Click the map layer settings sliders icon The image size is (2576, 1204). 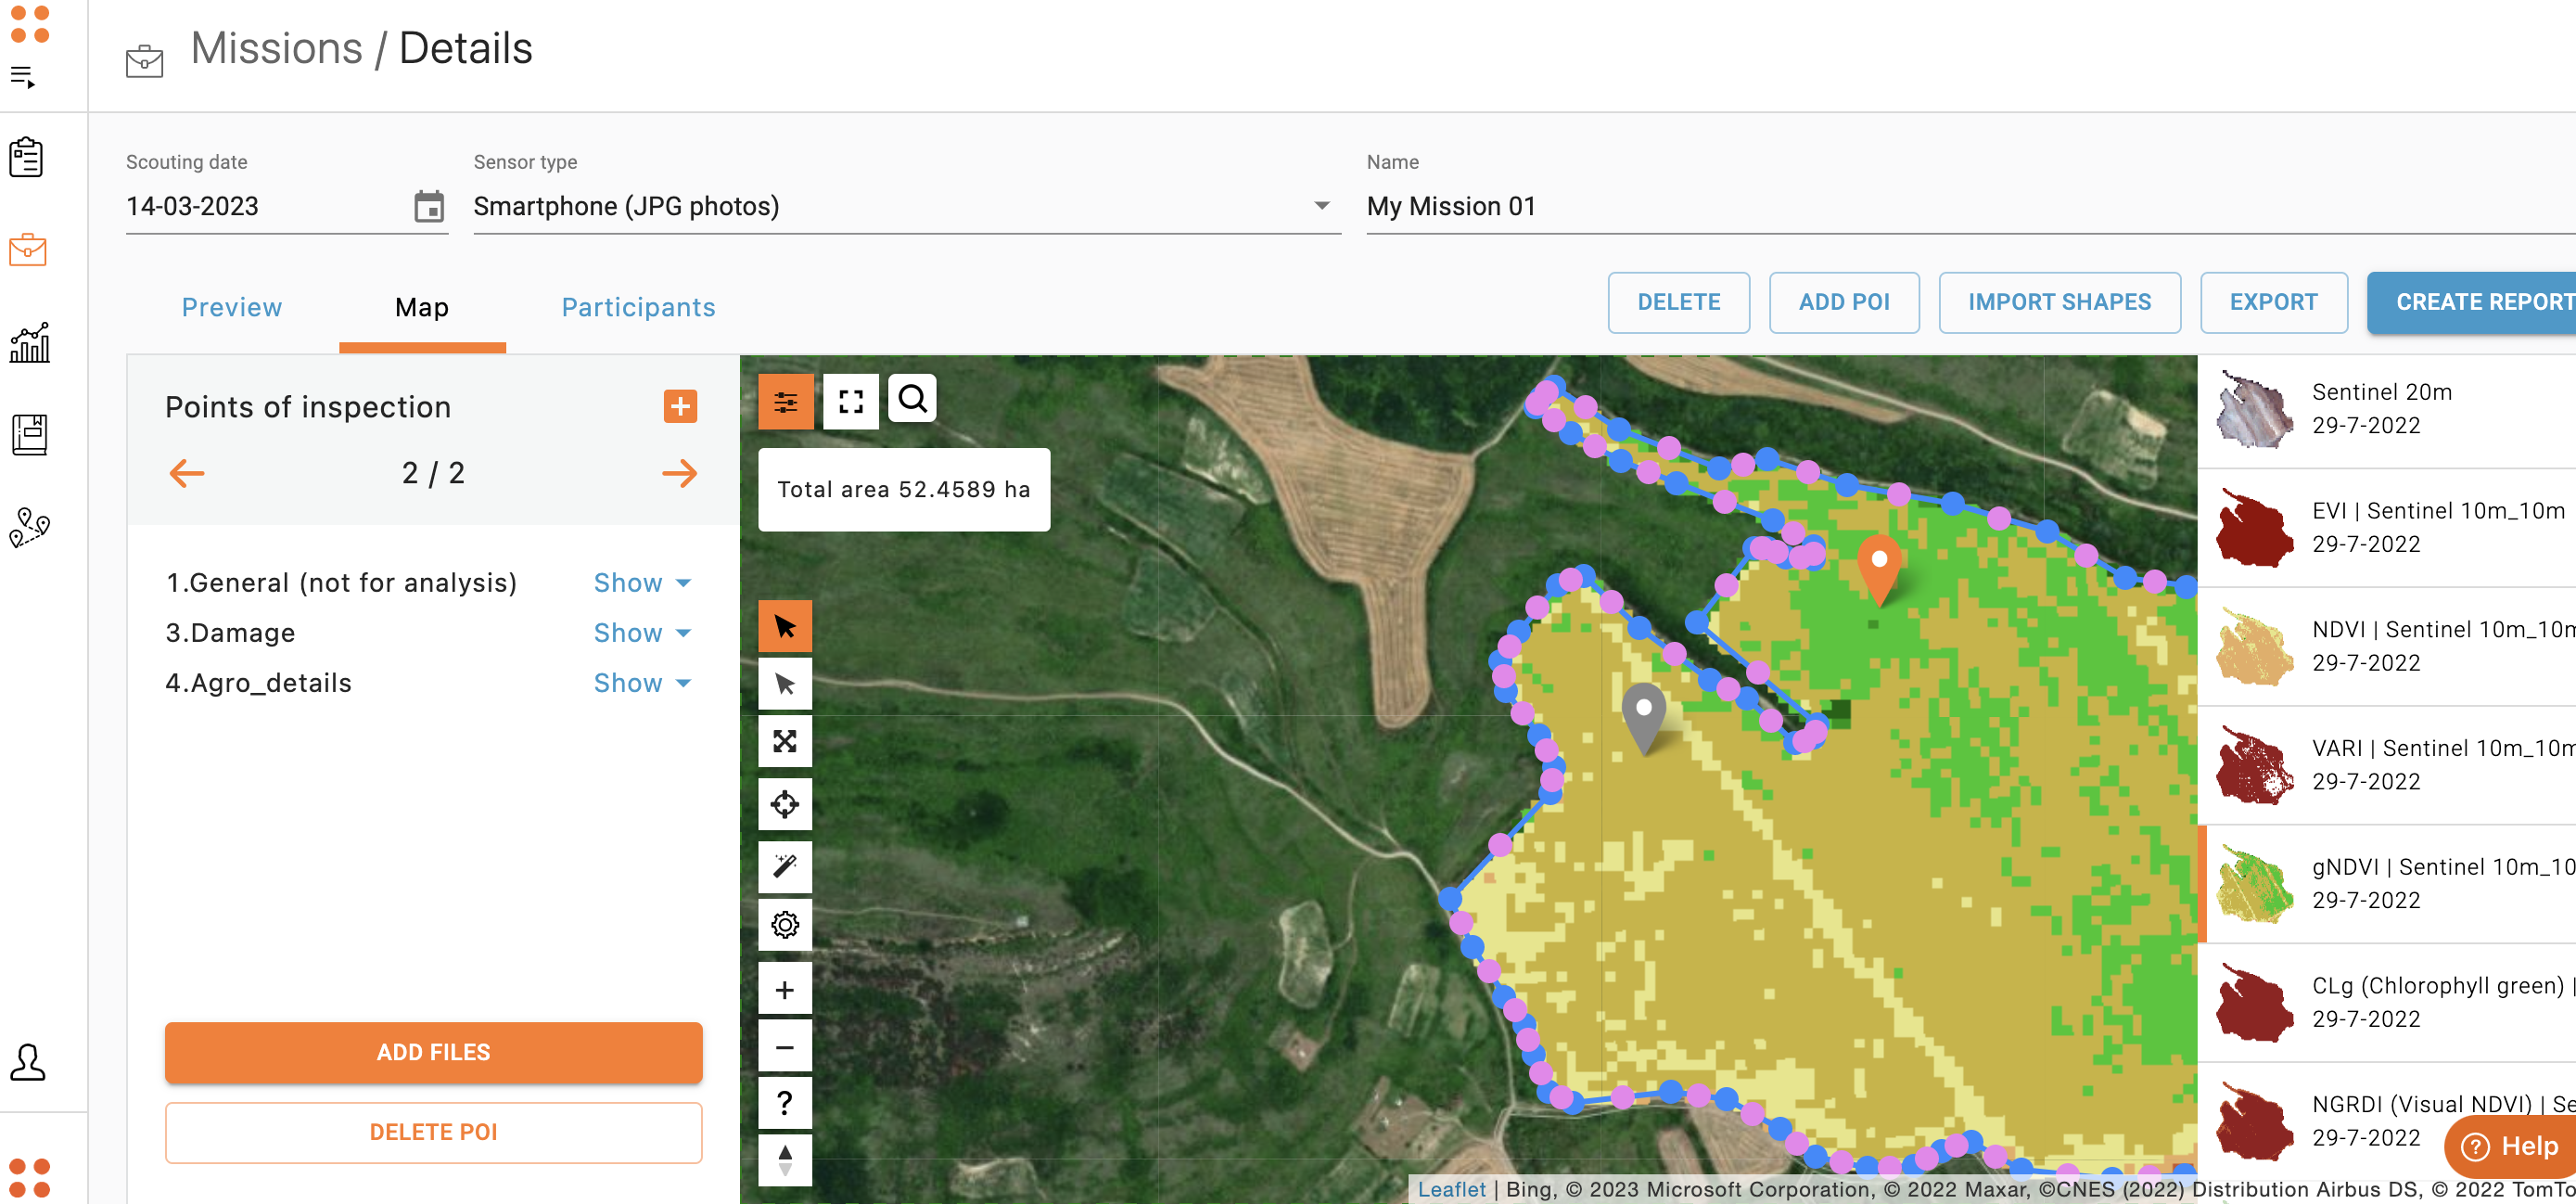[785, 402]
